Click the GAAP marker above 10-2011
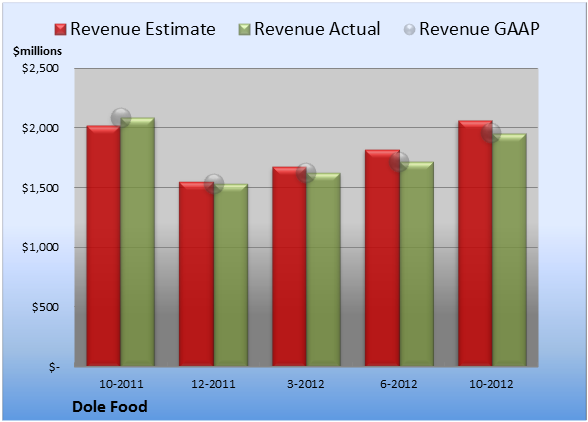Screen dimensions: 588x422 pos(121,118)
